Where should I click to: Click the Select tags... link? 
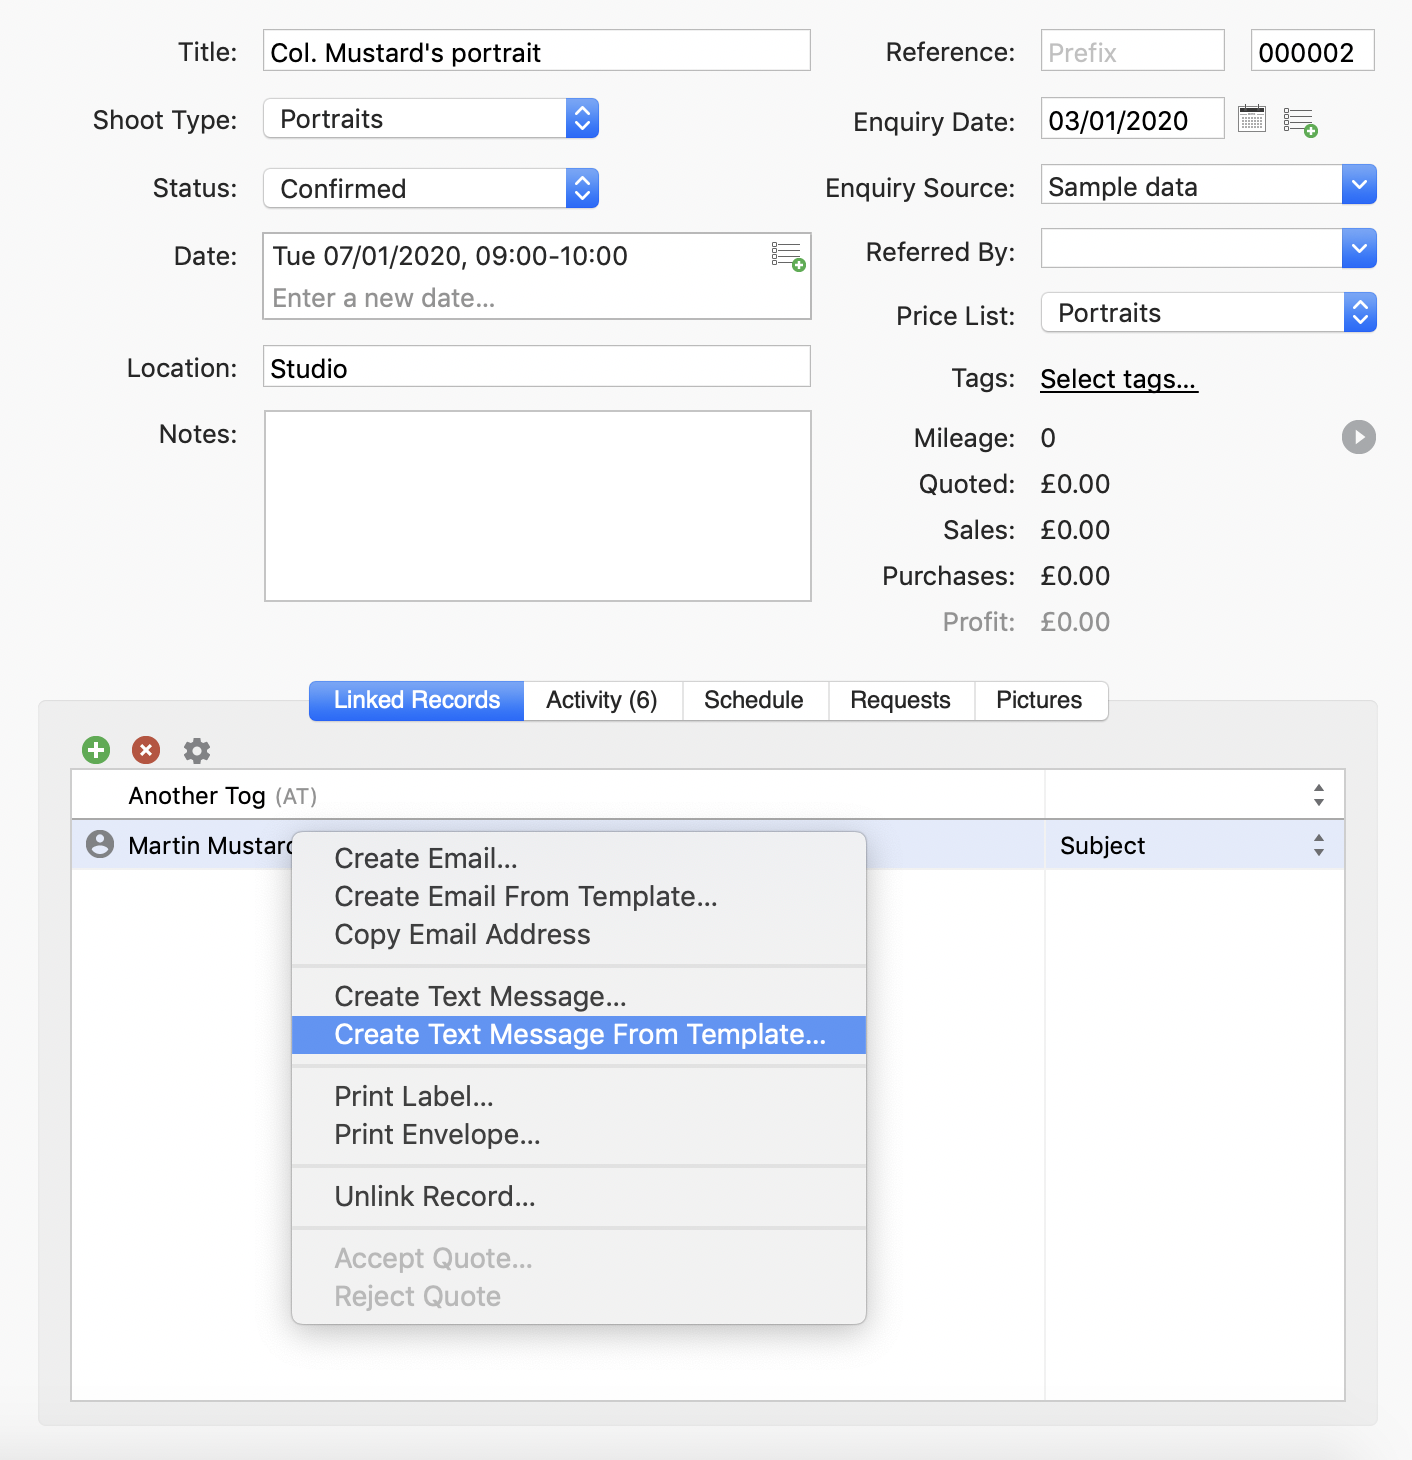click(1119, 379)
